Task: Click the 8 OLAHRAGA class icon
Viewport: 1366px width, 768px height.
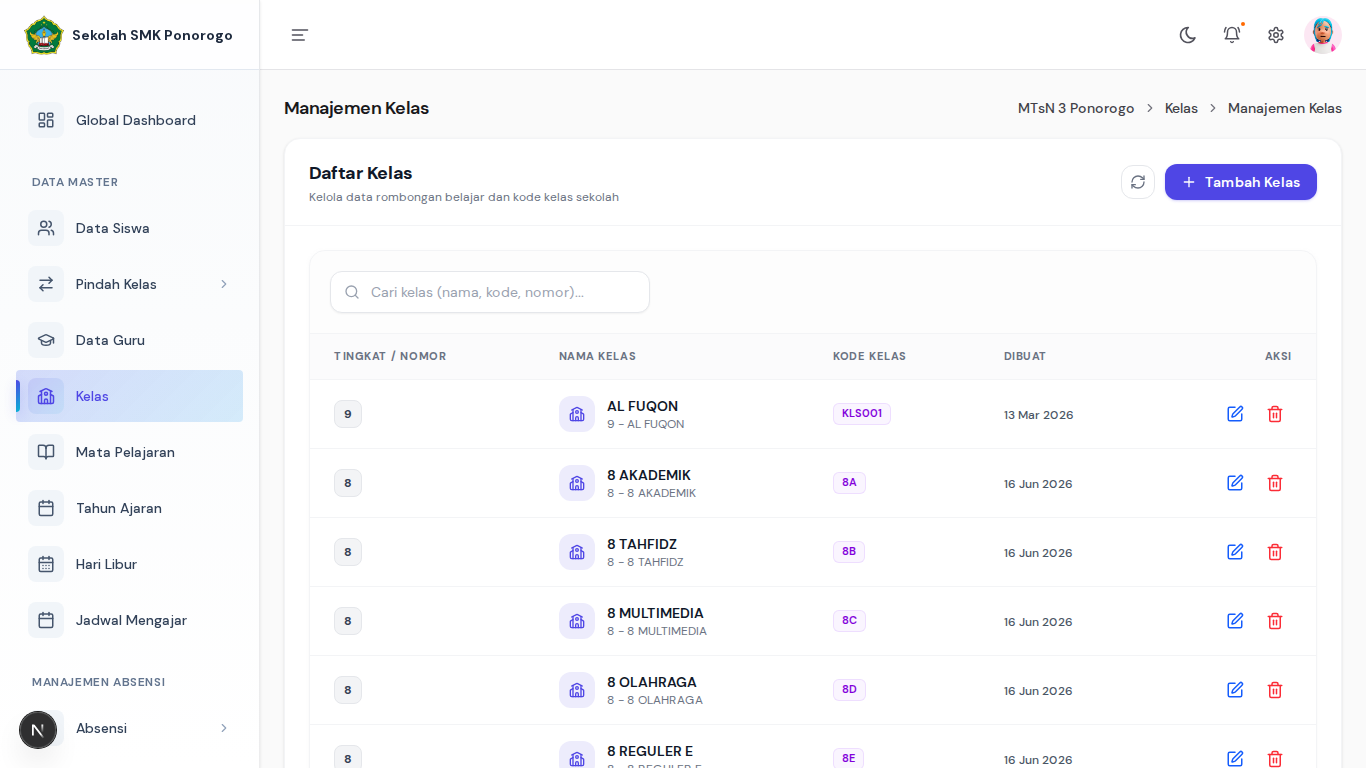Action: pos(577,690)
